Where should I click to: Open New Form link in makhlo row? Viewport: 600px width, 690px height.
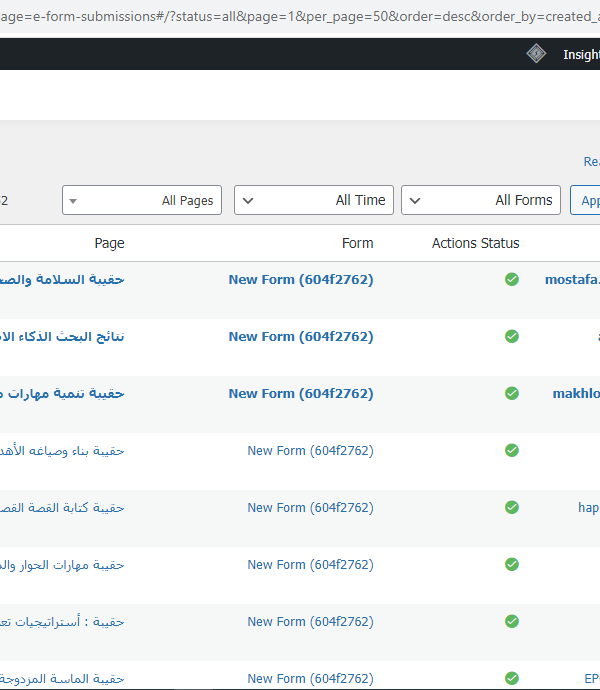301,393
